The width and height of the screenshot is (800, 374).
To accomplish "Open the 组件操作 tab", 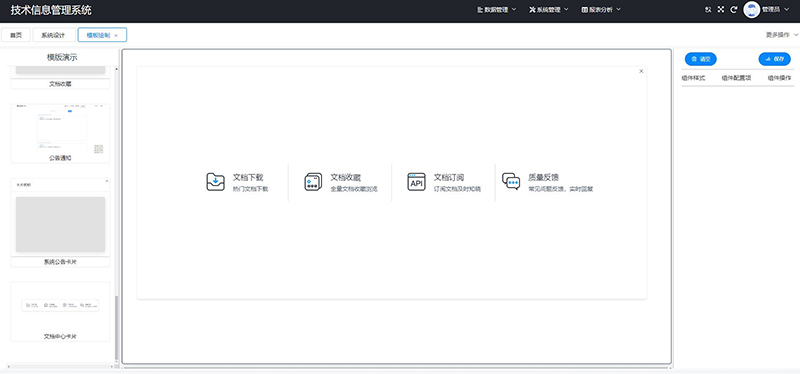I will [x=780, y=79].
